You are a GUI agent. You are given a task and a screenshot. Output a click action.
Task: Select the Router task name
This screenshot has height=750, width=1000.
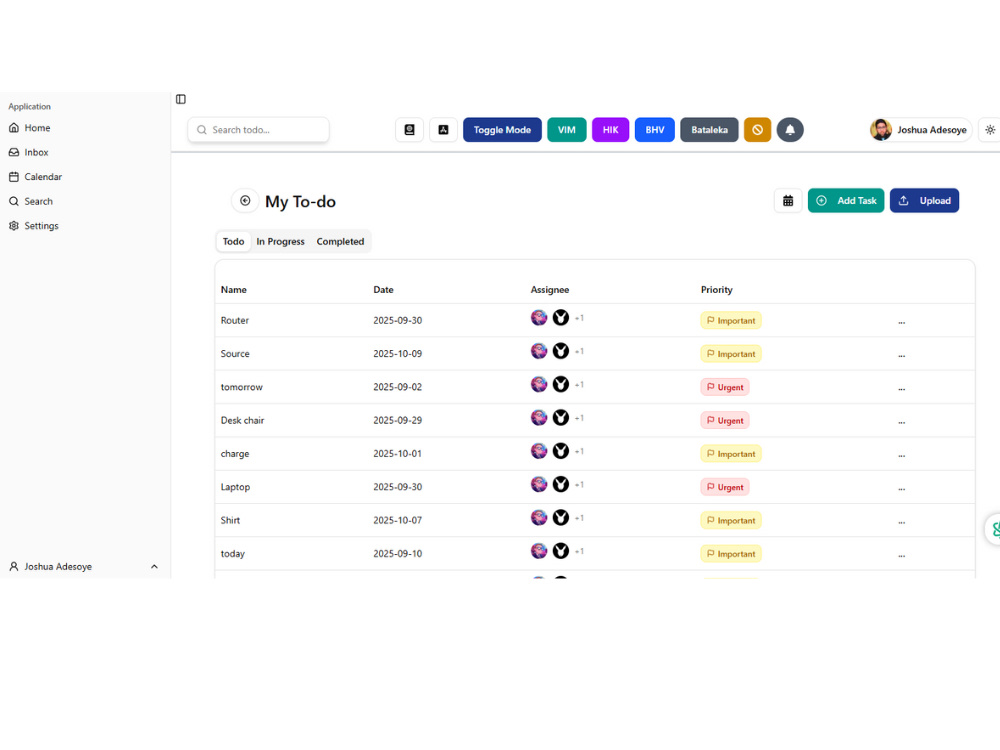pos(235,321)
